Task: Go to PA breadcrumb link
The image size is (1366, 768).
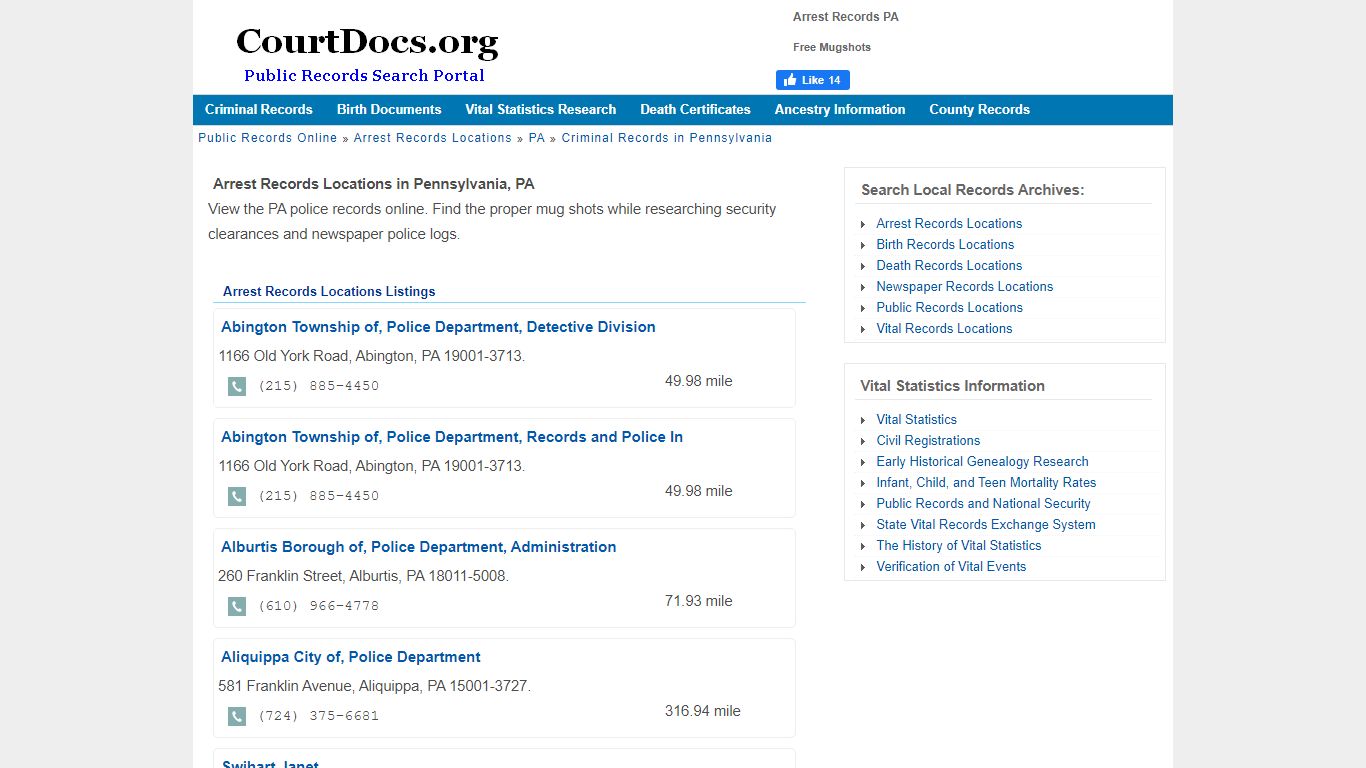Action: coord(537,138)
